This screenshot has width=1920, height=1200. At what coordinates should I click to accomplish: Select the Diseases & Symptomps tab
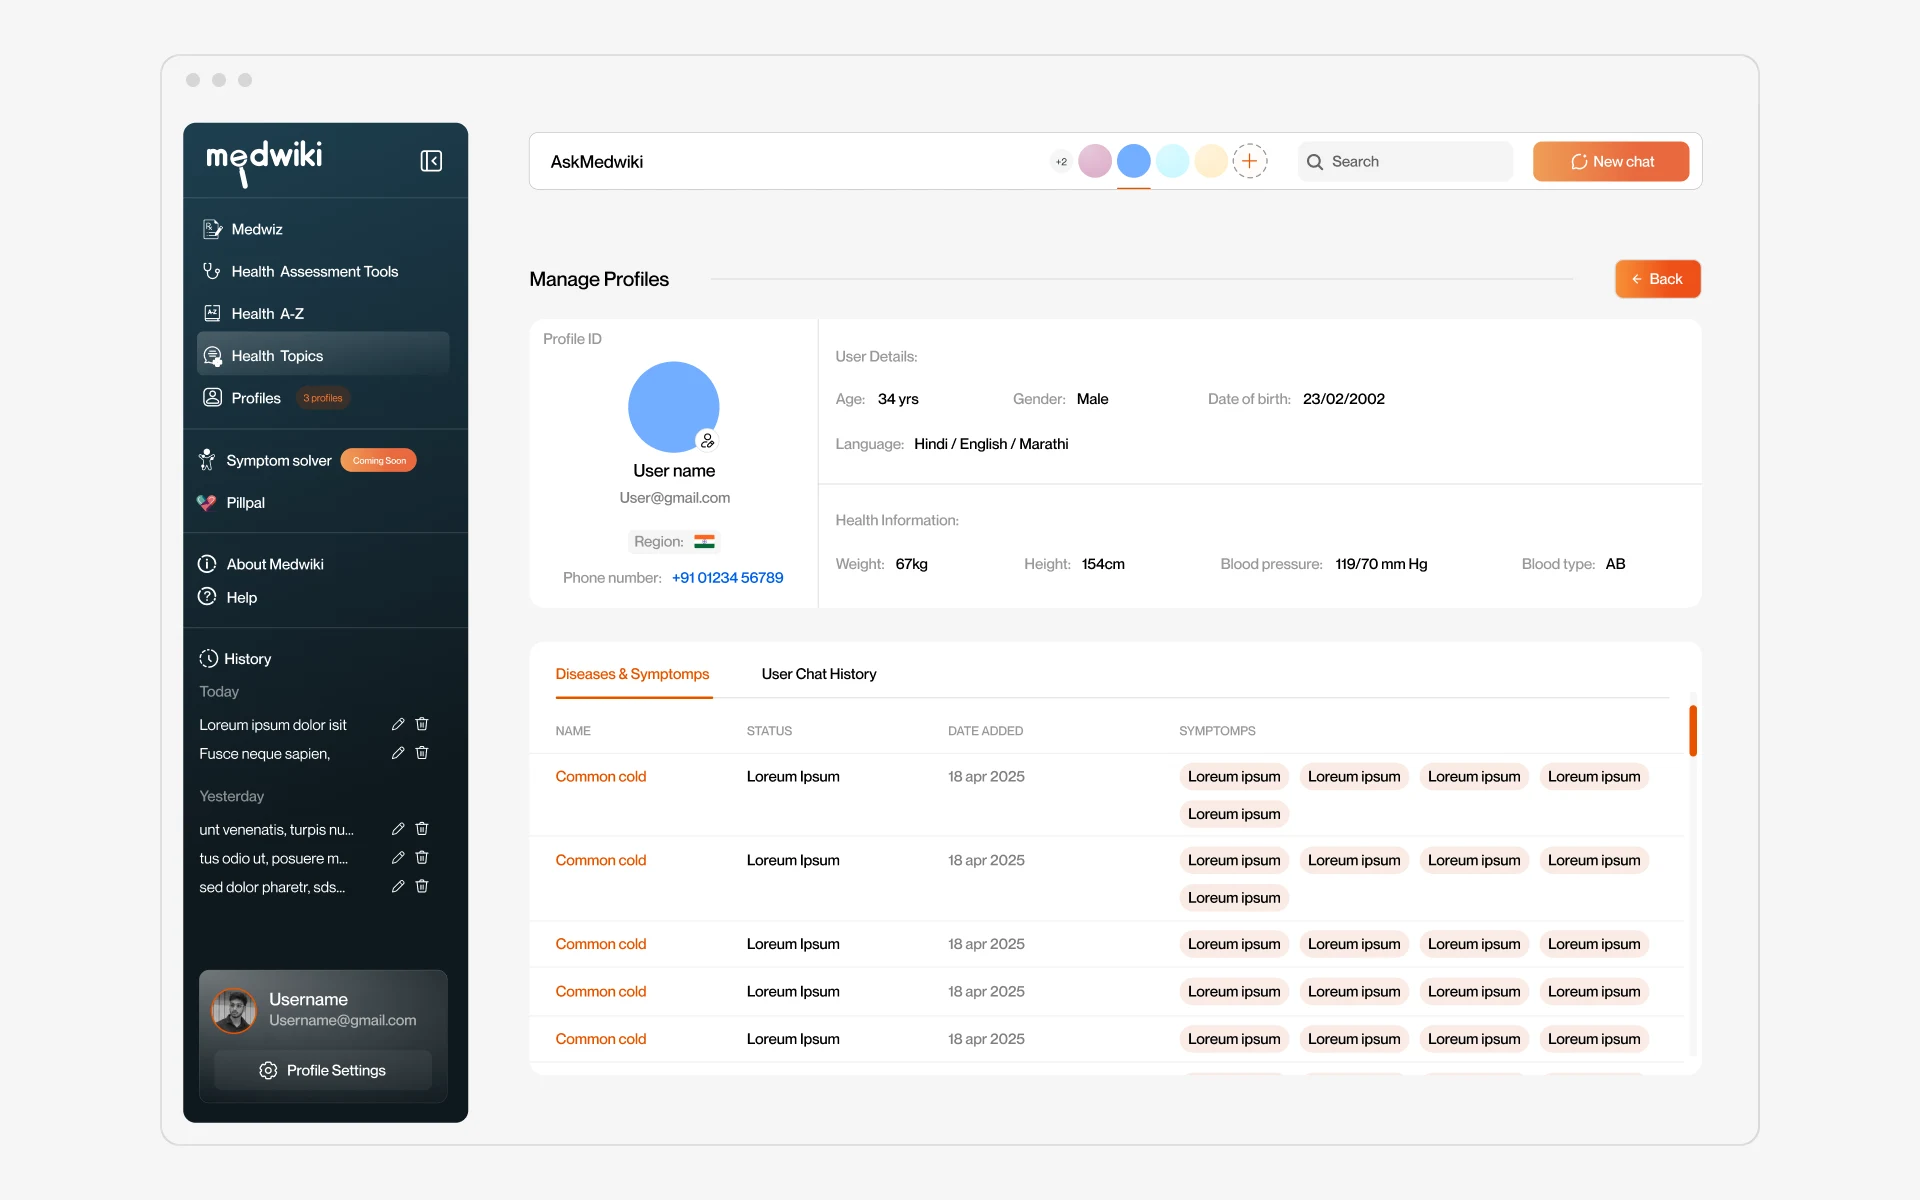click(633, 674)
